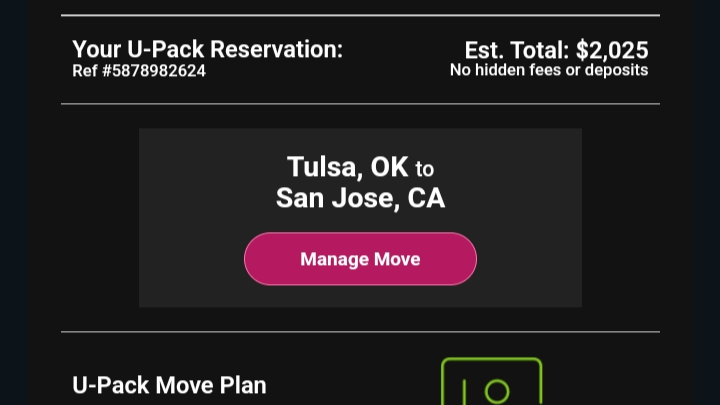Select the U-Pack Move Plan heading
Screen dimensions: 720x405
170,385
